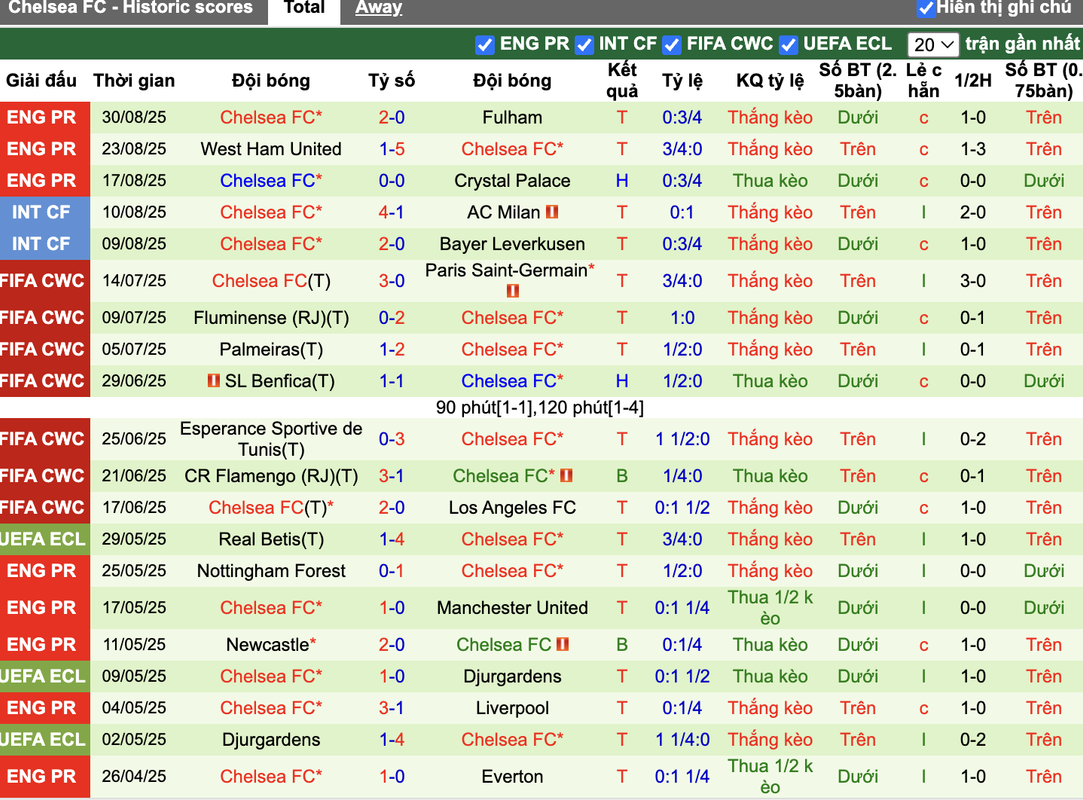Open Manchester United team link
This screenshot has height=800, width=1083.
click(512, 608)
